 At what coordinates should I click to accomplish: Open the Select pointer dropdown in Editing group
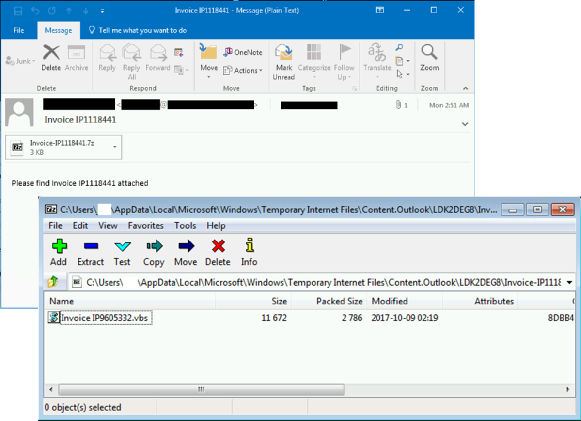pos(403,74)
